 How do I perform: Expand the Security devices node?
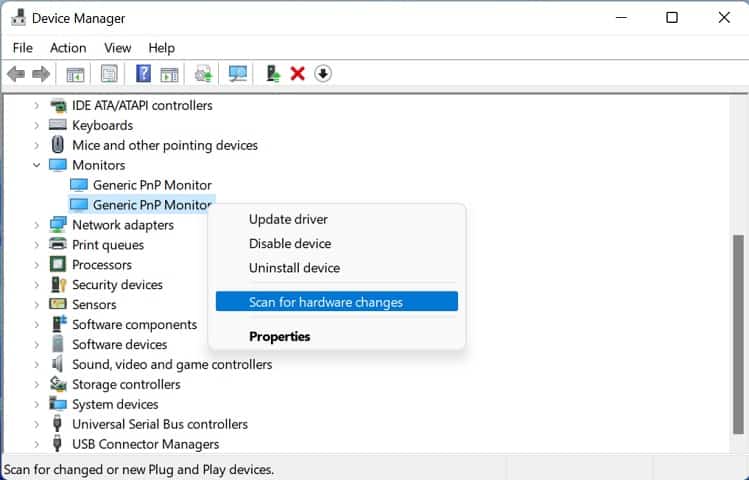(36, 285)
